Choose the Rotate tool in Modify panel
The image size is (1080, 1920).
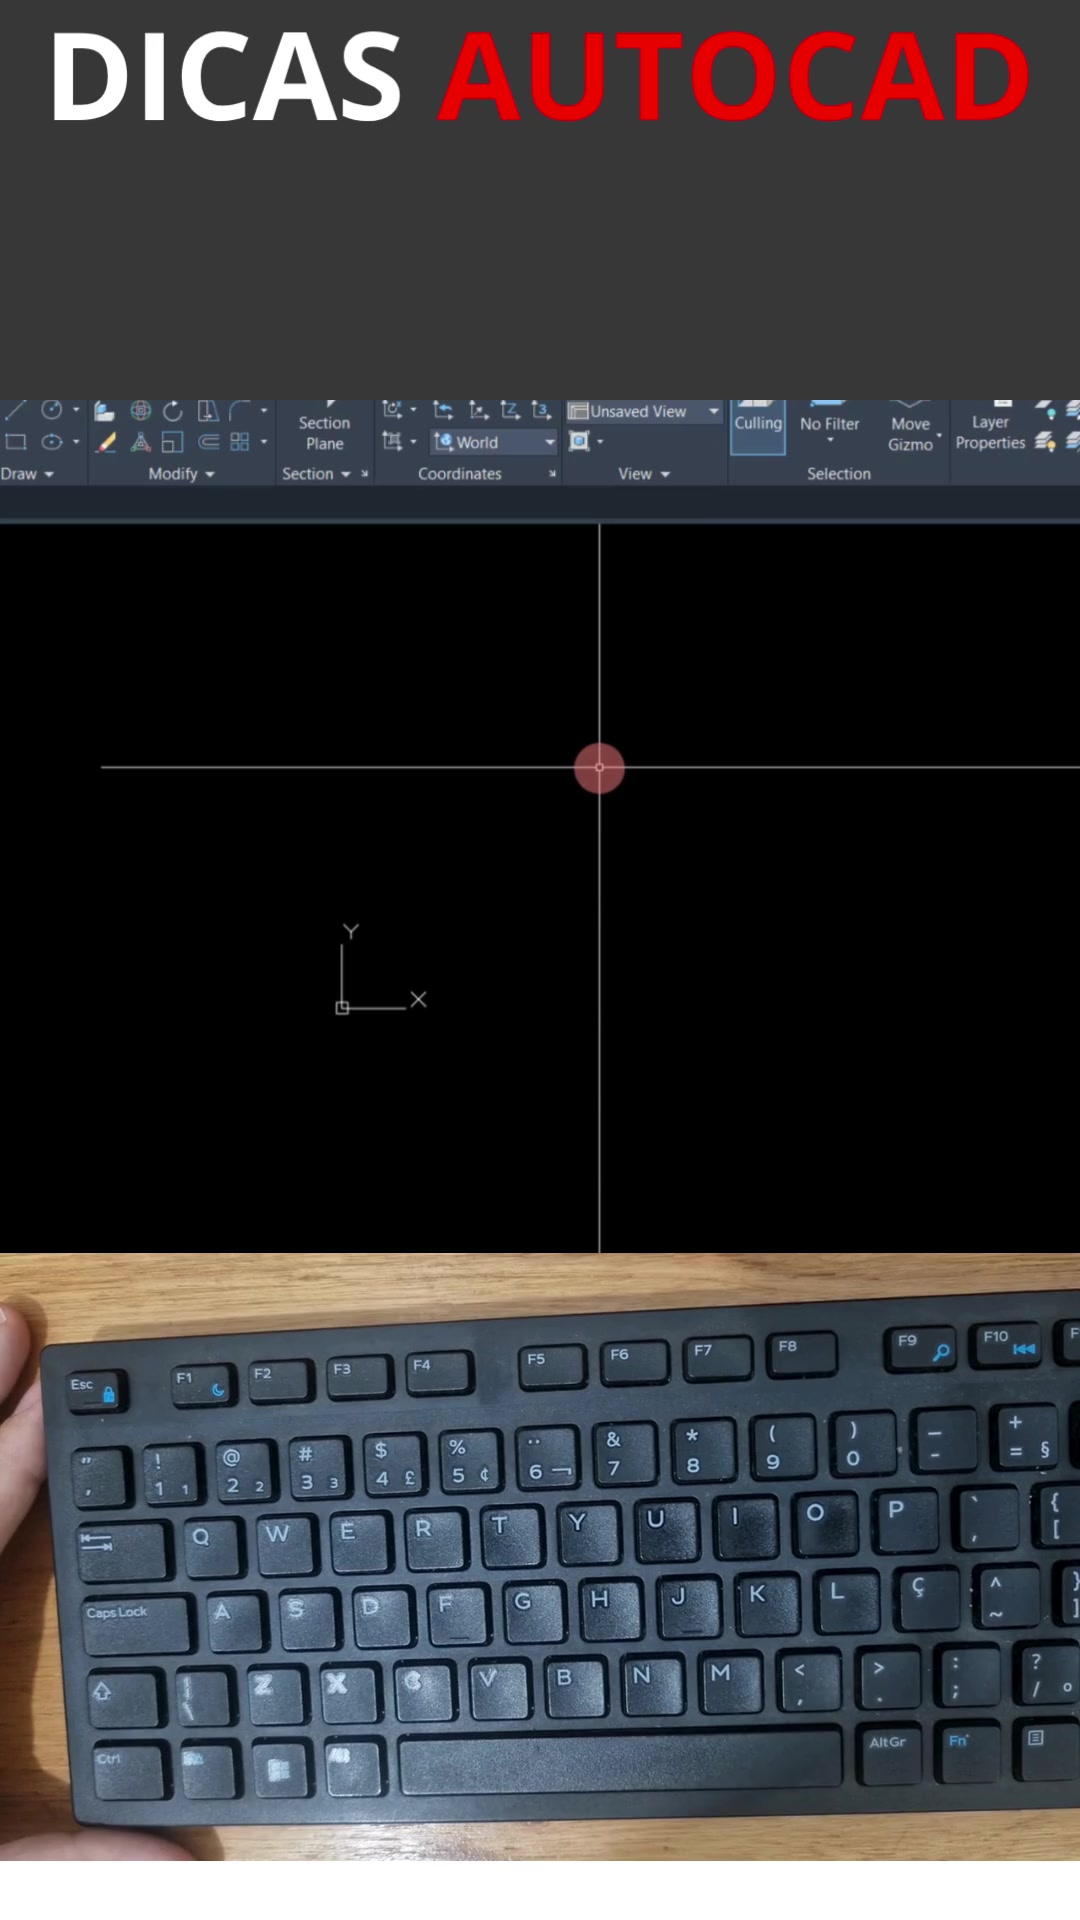(173, 411)
